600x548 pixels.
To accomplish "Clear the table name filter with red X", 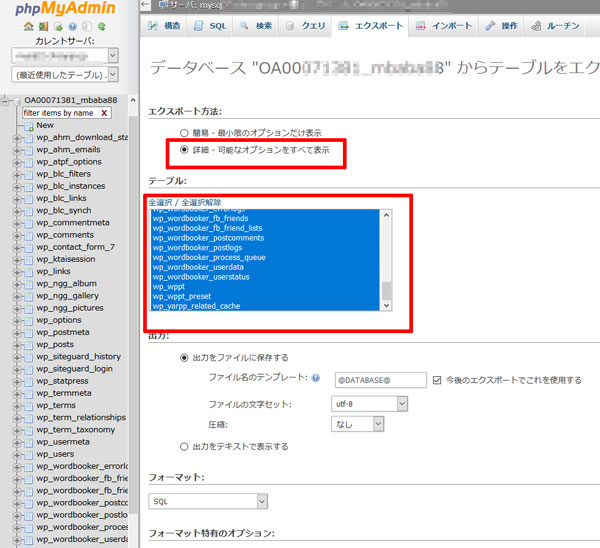I will point(104,113).
